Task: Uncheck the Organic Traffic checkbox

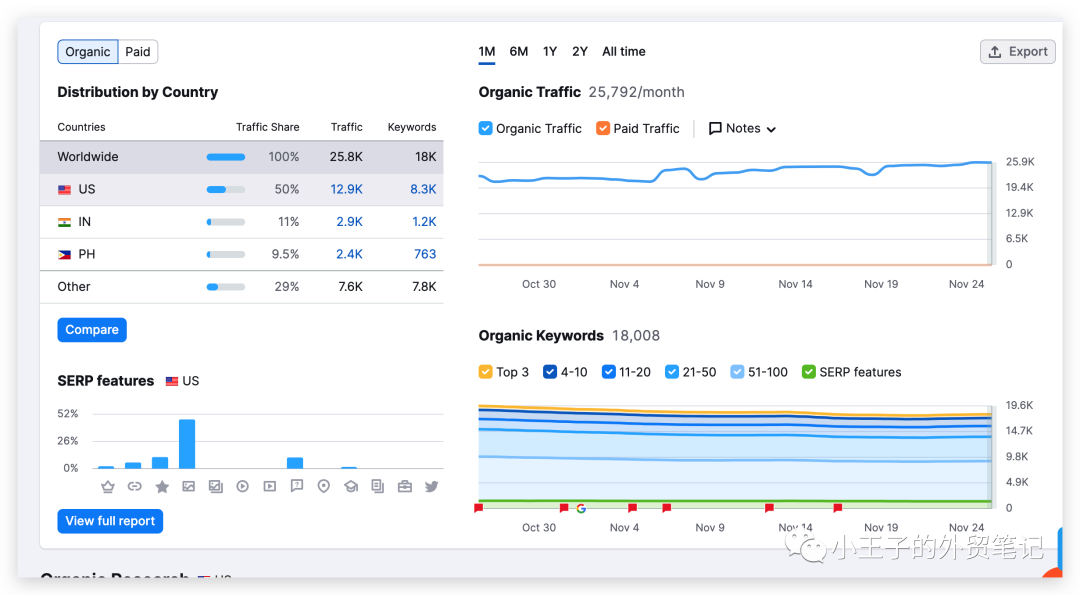Action: pyautogui.click(x=486, y=128)
